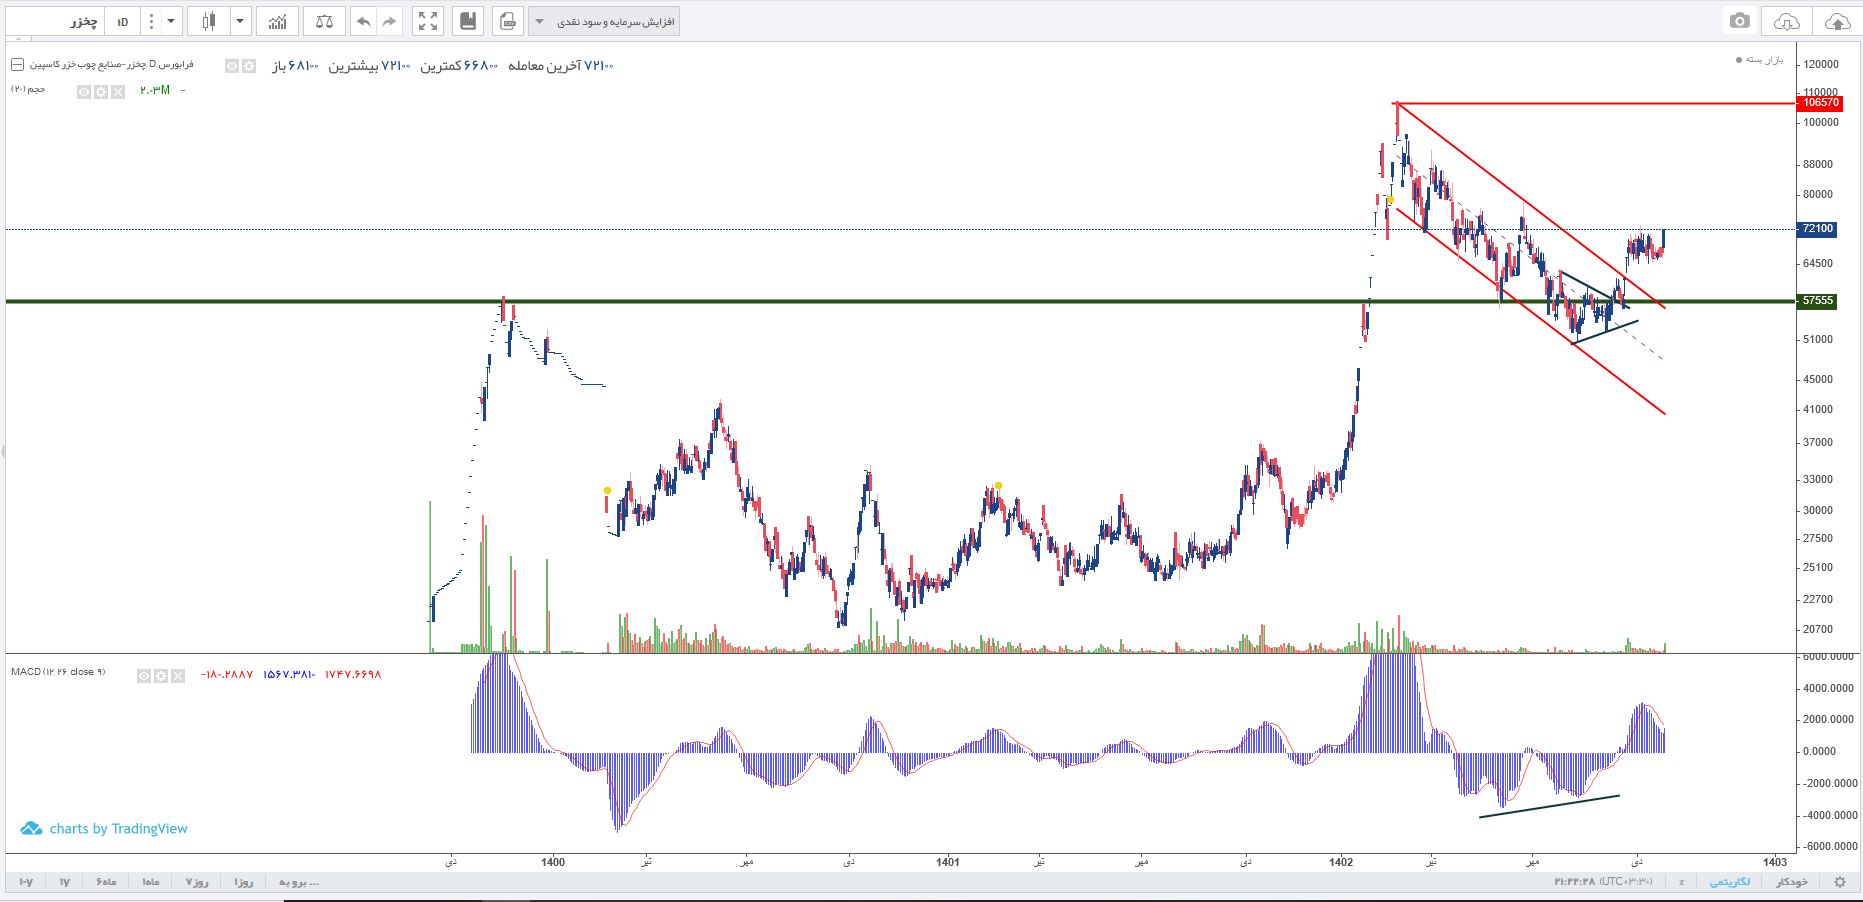1863x902 pixels.
Task: Open the three-dot interval options menu
Action: click(x=150, y=21)
